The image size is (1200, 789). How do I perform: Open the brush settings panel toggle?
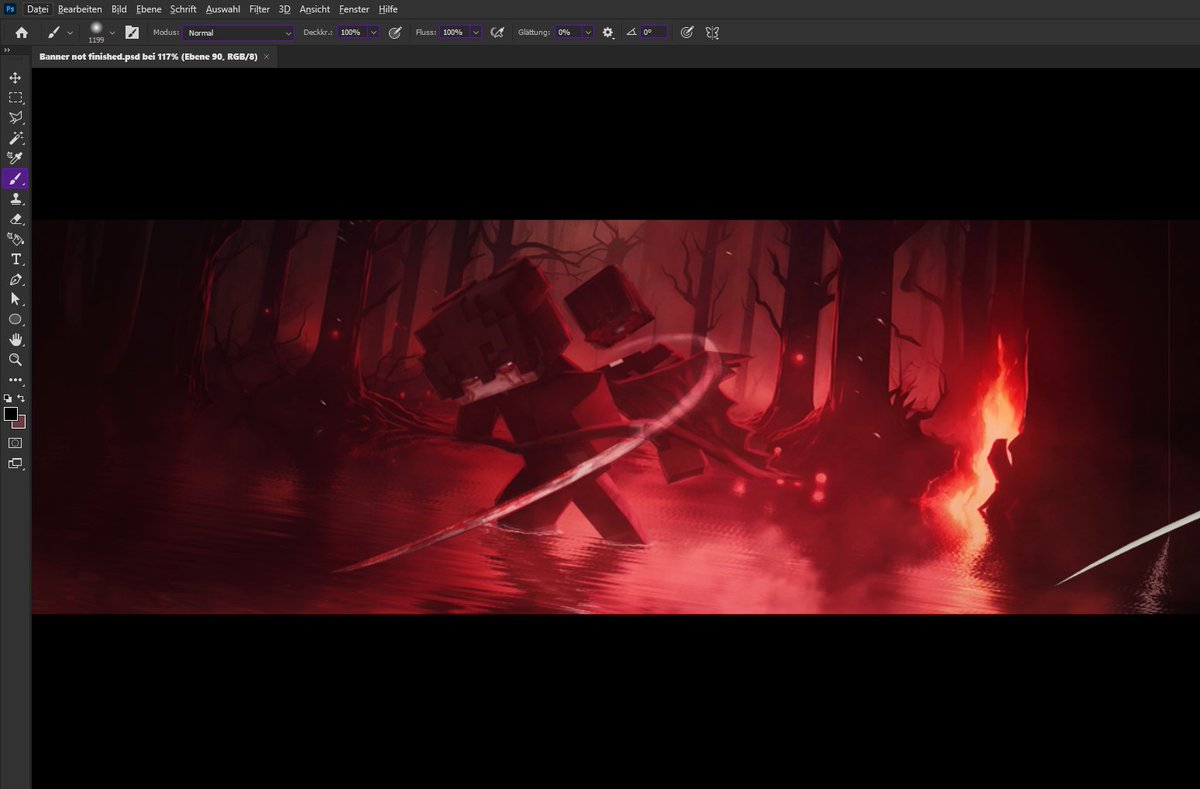[132, 32]
